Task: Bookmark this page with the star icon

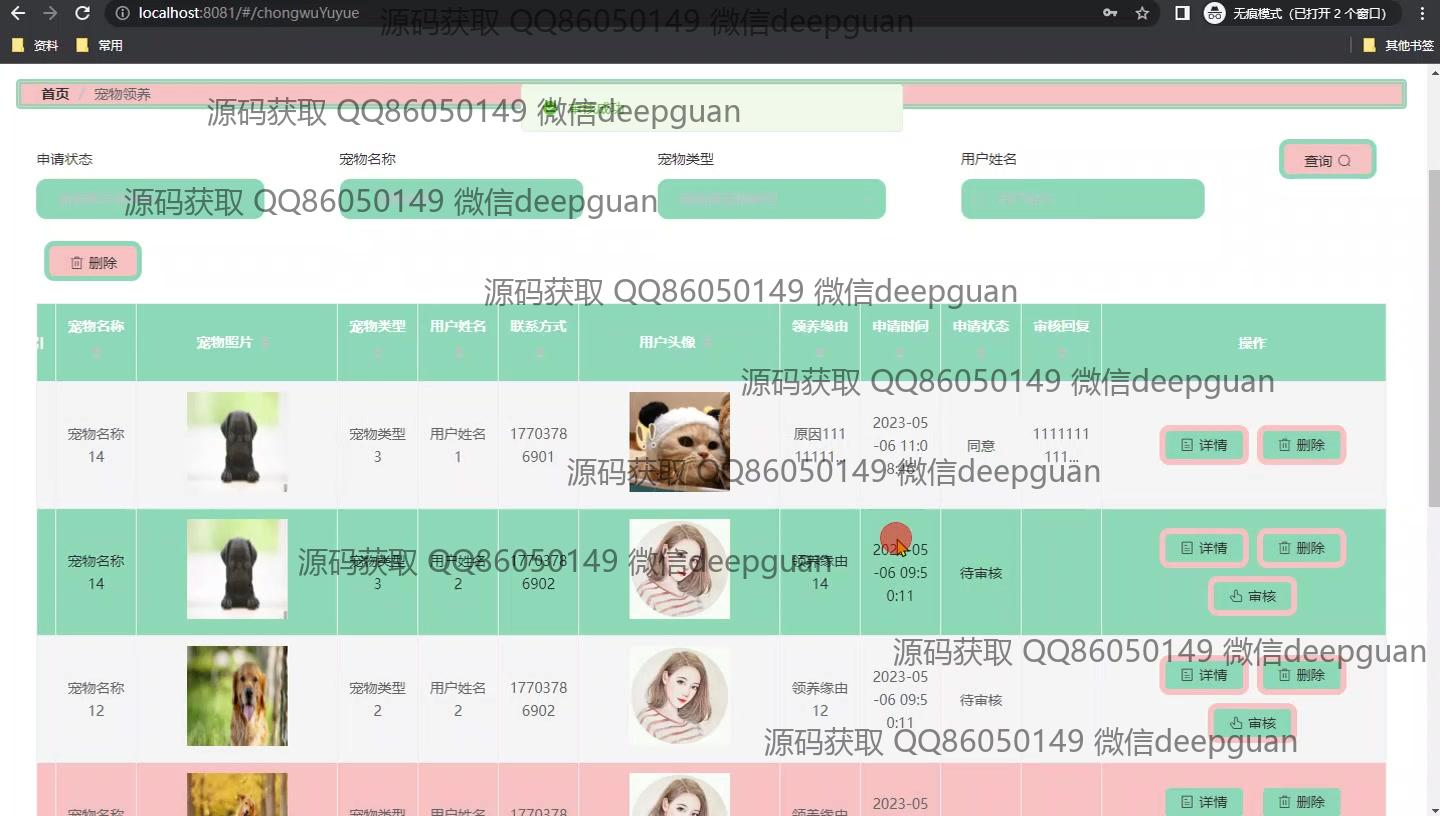Action: (x=1142, y=14)
